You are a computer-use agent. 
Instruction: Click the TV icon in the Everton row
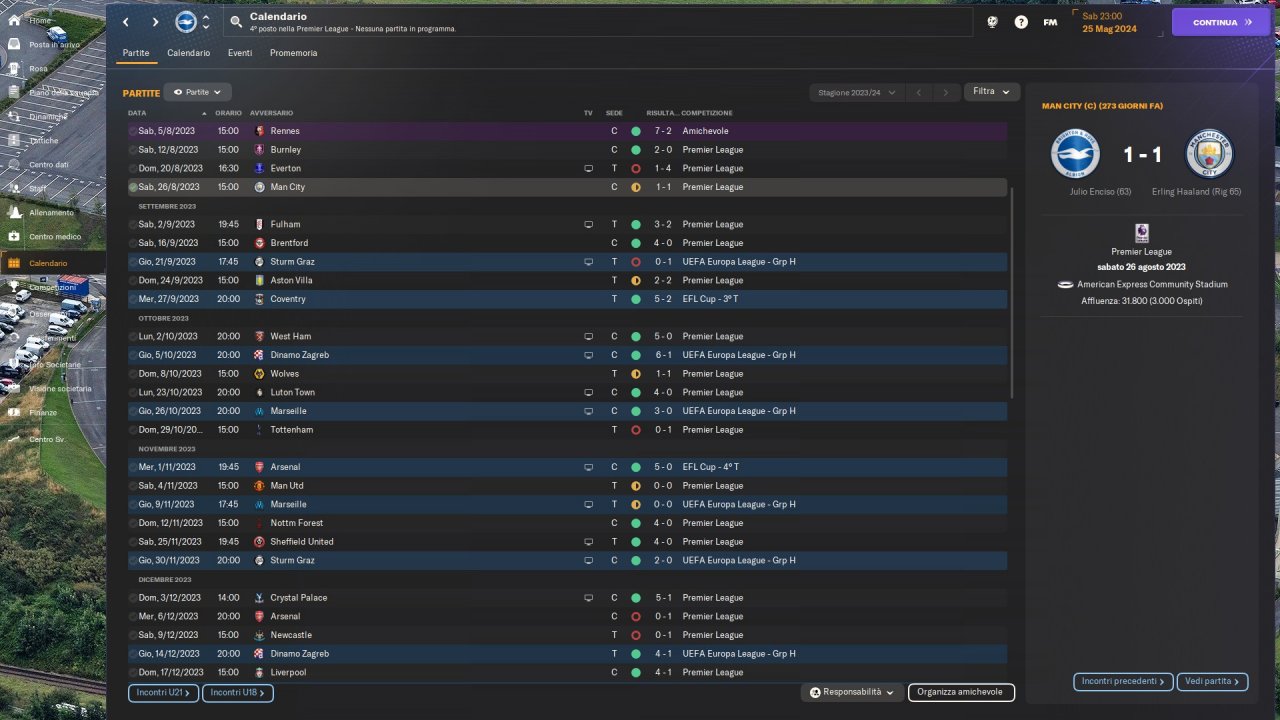pyautogui.click(x=589, y=168)
